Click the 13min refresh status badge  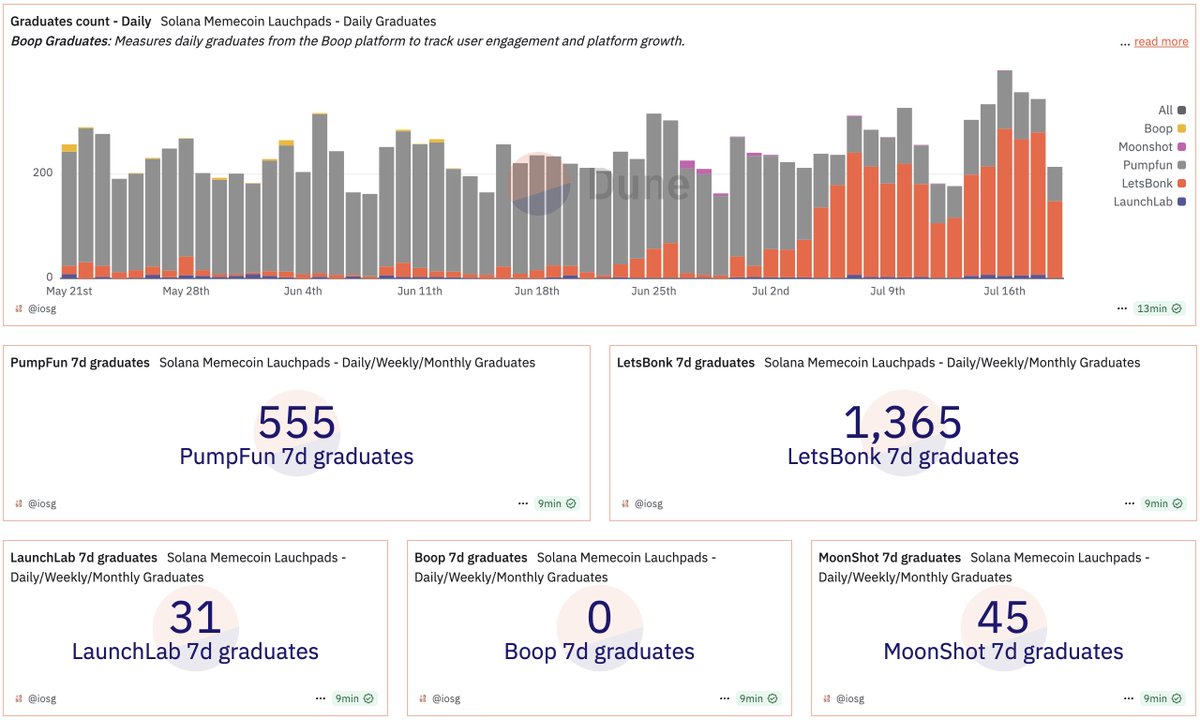[x=1160, y=308]
